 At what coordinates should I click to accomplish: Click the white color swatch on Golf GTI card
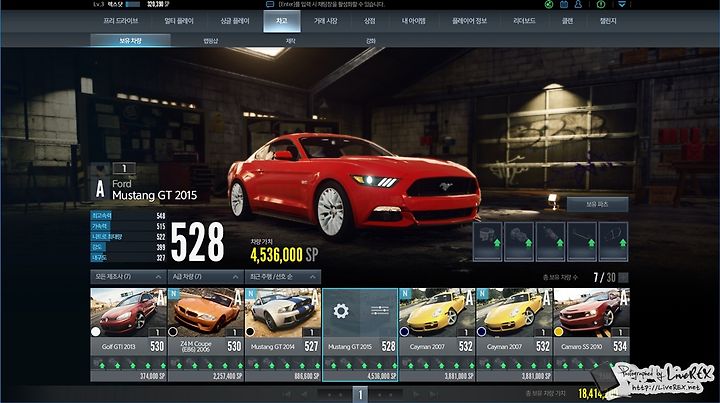pyautogui.click(x=96, y=332)
